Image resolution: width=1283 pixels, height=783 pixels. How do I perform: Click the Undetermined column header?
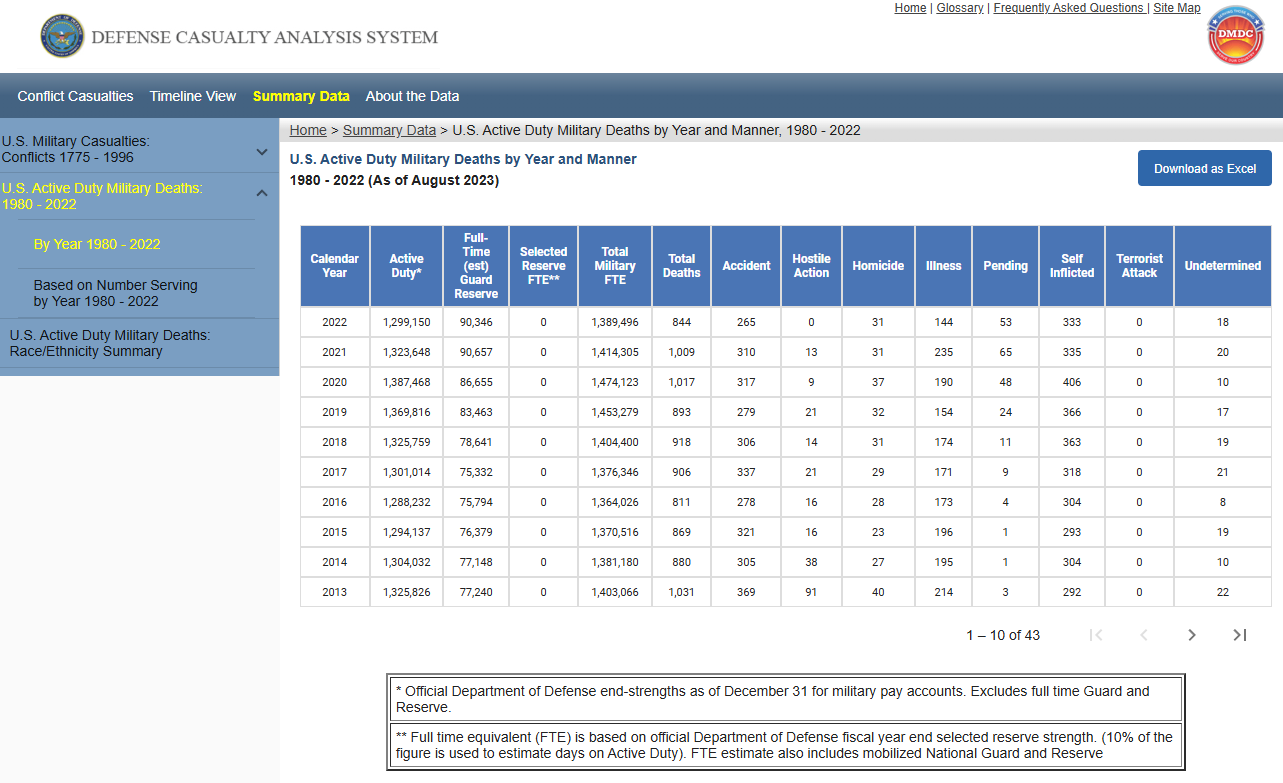click(1223, 266)
